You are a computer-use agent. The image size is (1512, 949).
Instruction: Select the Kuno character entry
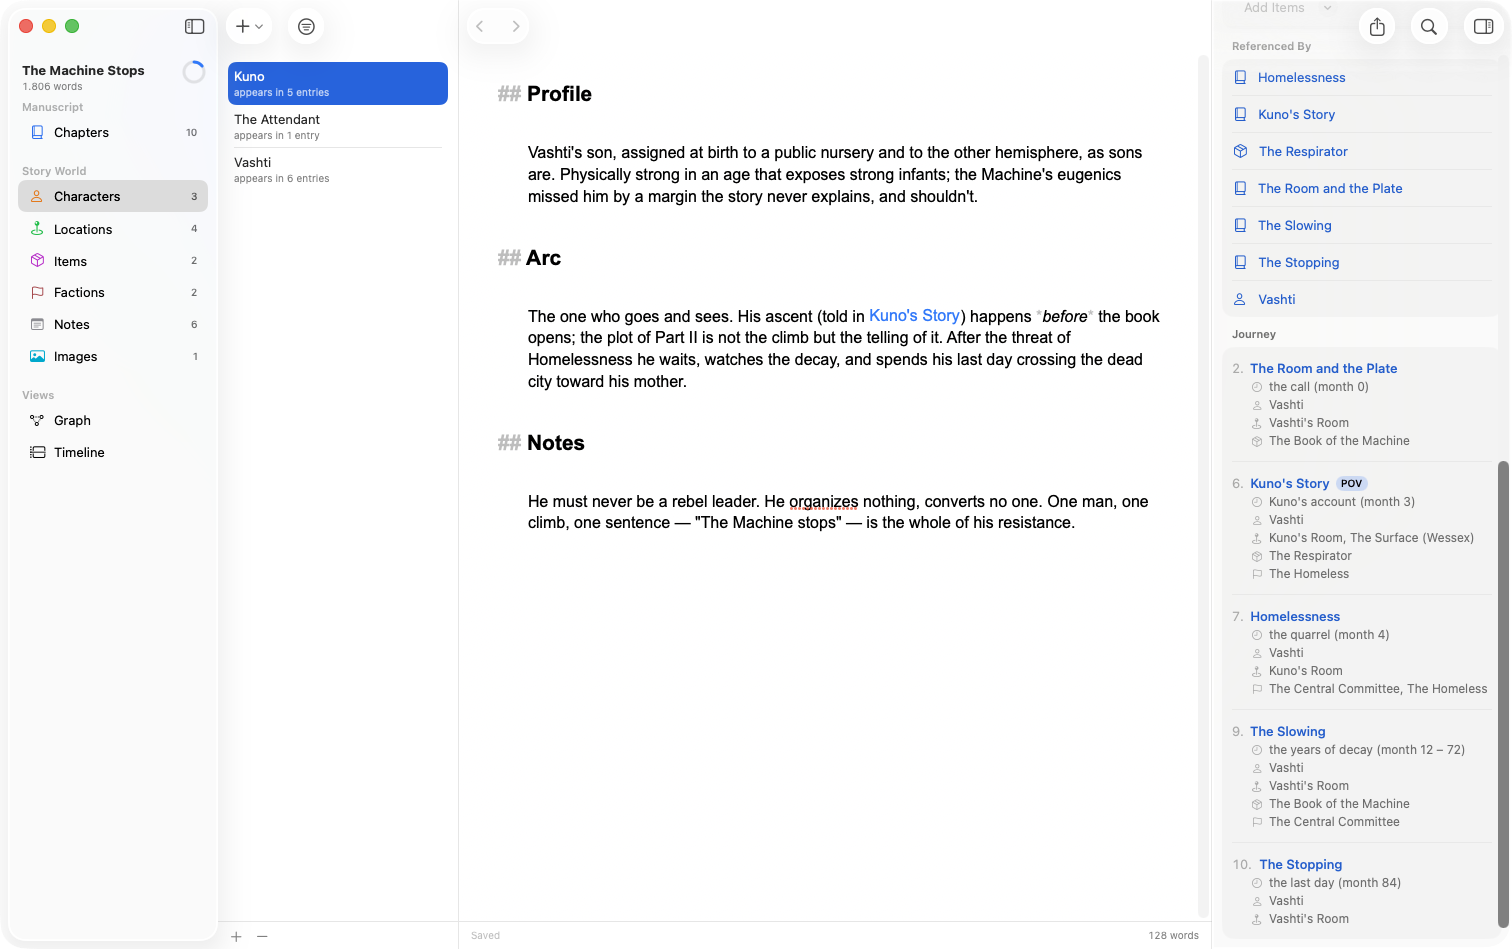point(338,84)
